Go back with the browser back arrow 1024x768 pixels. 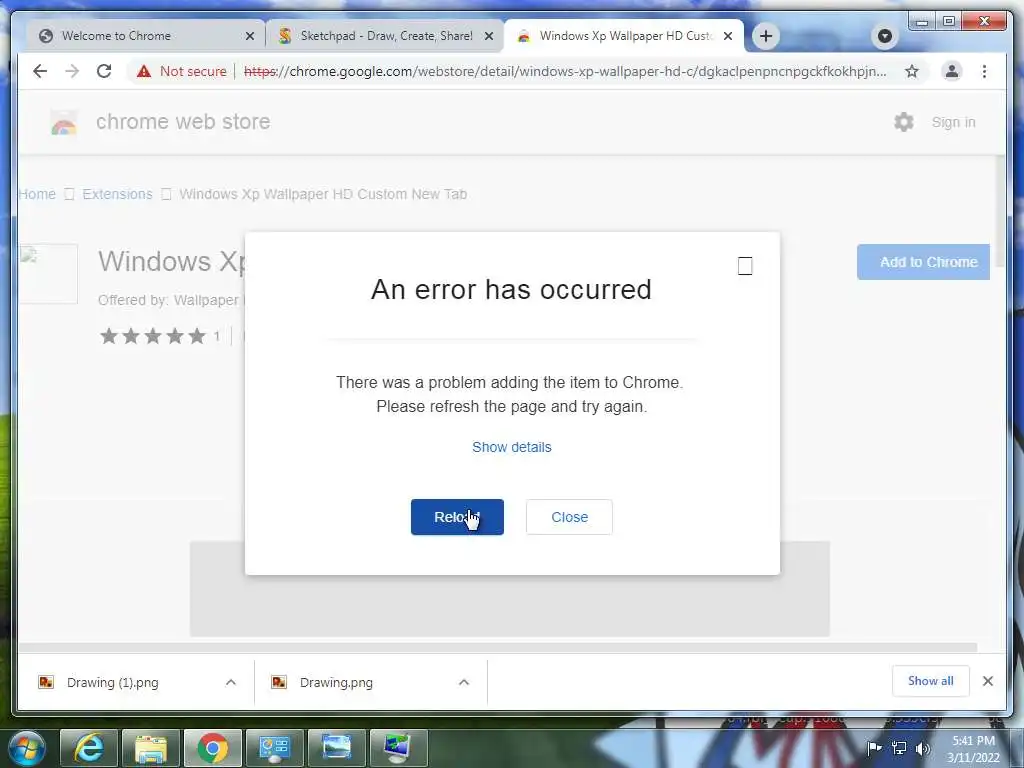click(40, 71)
